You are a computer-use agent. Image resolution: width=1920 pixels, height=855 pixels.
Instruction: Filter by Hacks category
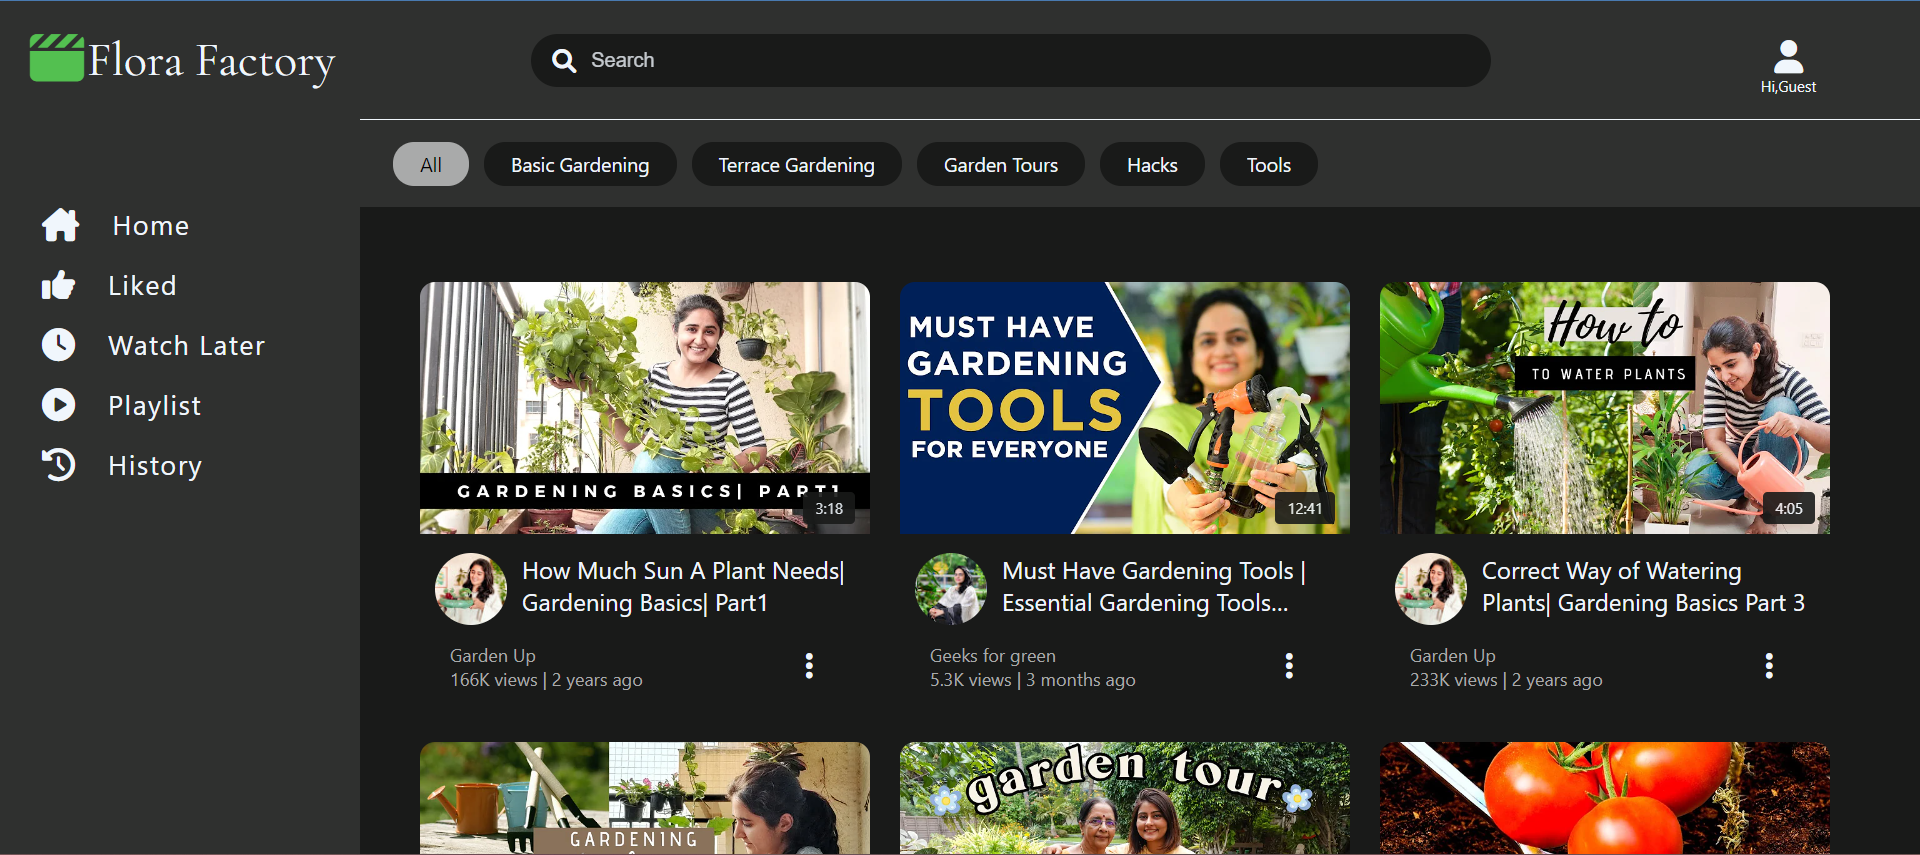(1152, 165)
